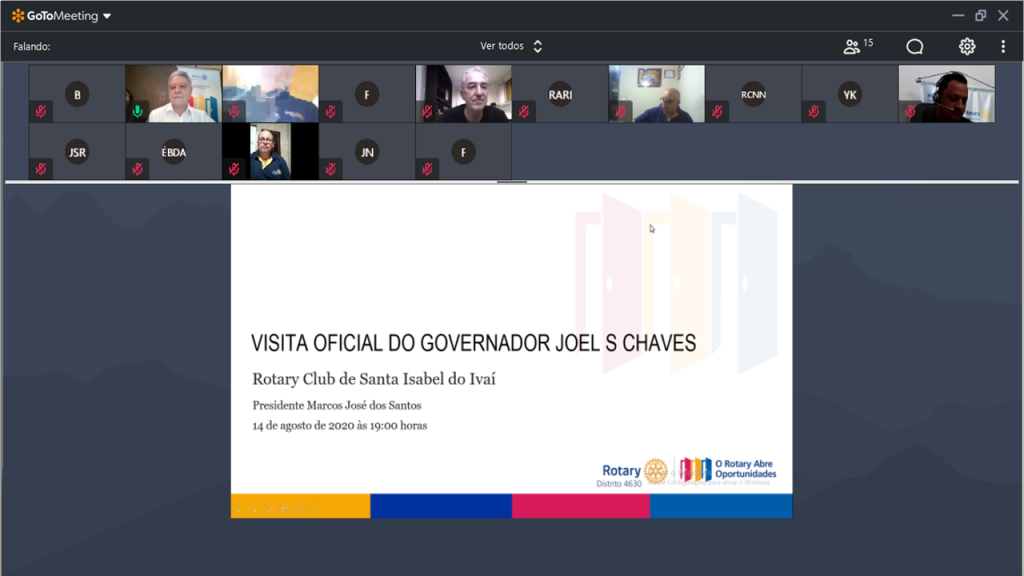Click the resize handle below the camera strip
1024x576 pixels.
(x=512, y=182)
